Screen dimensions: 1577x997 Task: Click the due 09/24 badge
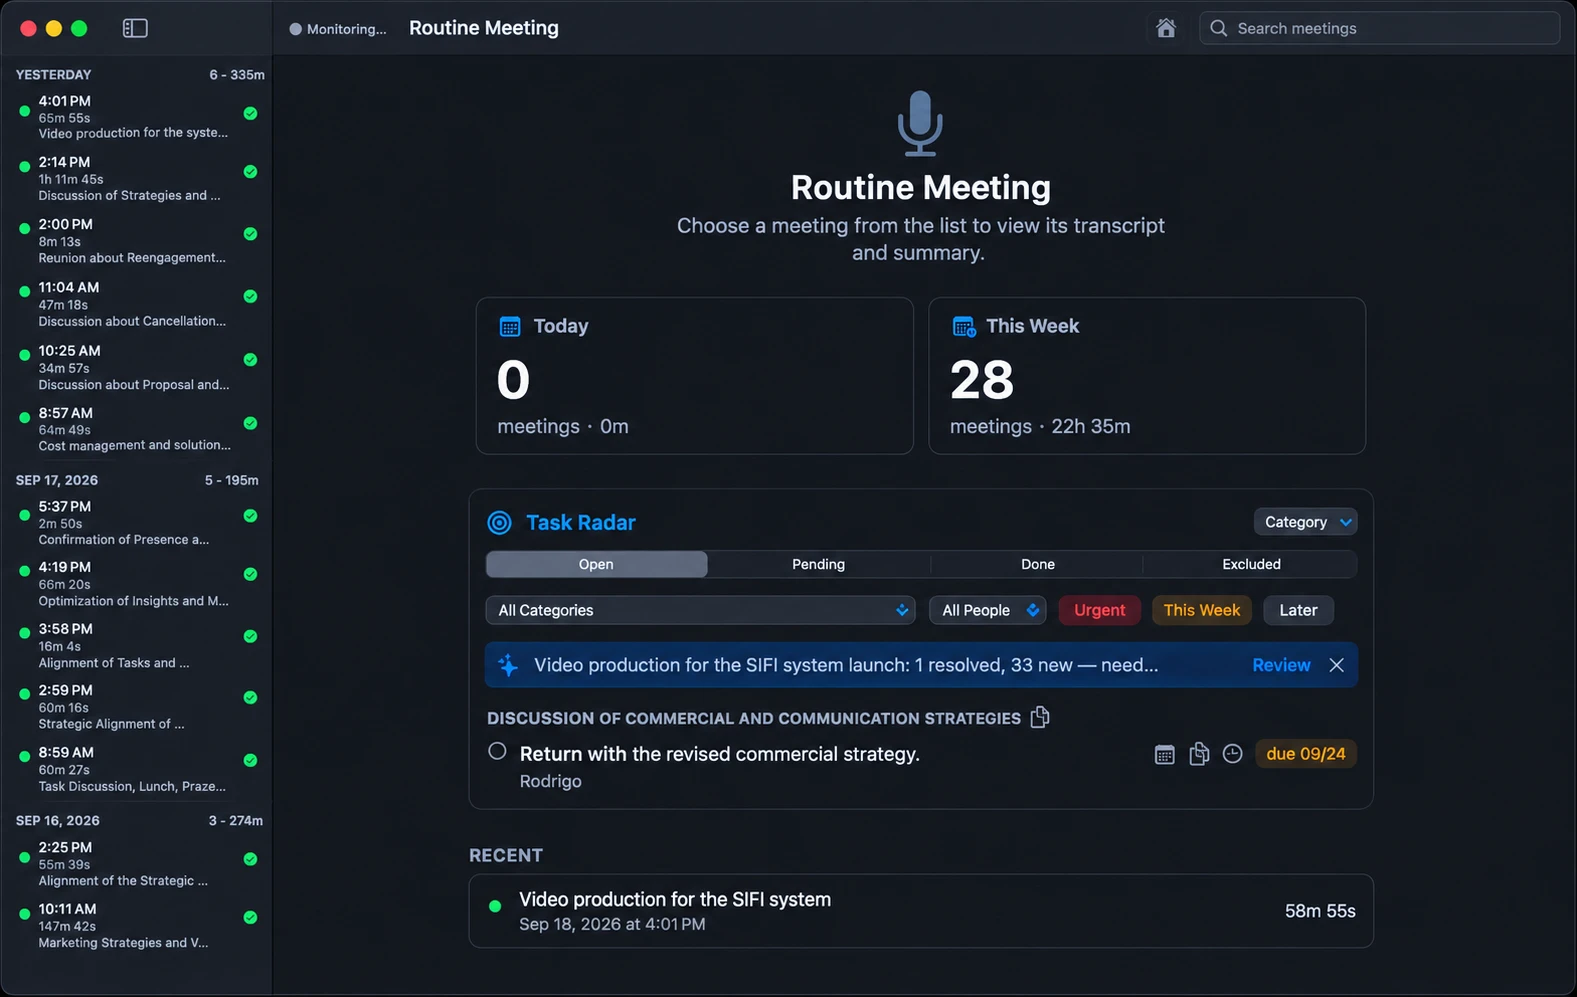pyautogui.click(x=1305, y=754)
